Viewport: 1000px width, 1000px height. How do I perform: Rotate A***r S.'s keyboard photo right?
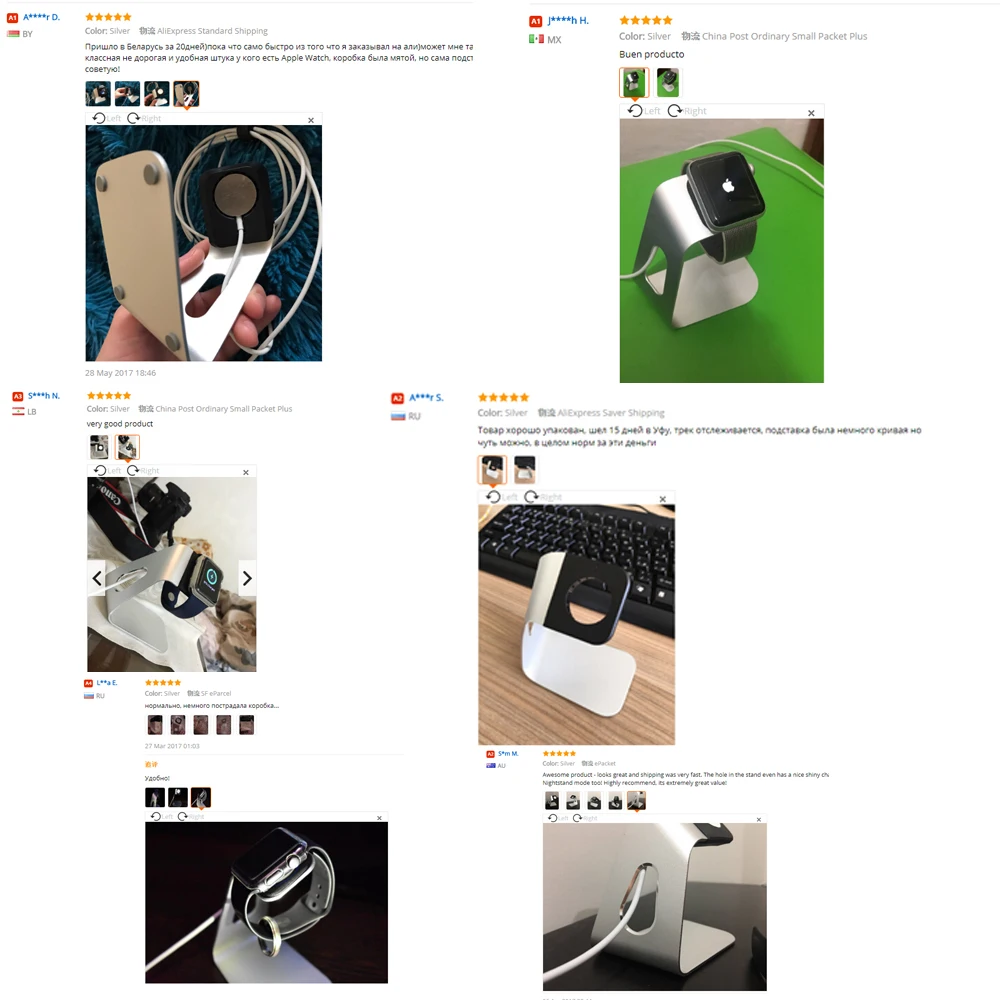tap(543, 496)
